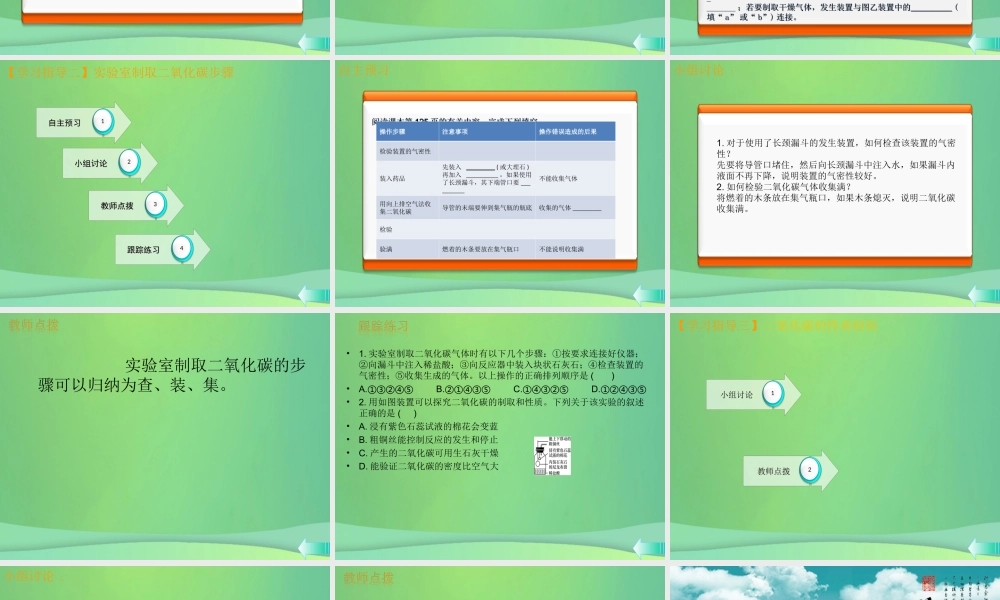The height and width of the screenshot is (600, 1000).
Task: Click option C. 产生的二氧化碳可用生石灰干燥
Action: [x=428, y=453]
